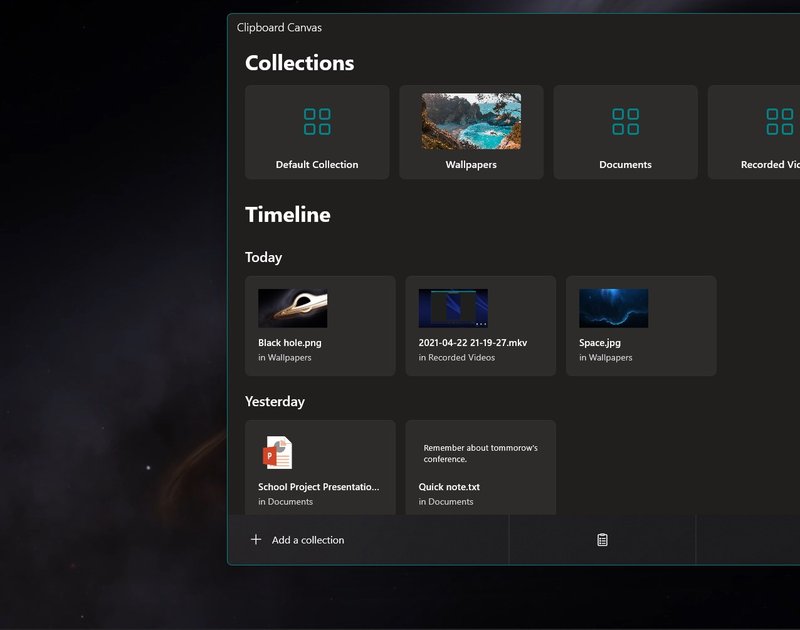Image resolution: width=800 pixels, height=630 pixels.
Task: Click the Default Collection grid icon
Action: [x=317, y=122]
